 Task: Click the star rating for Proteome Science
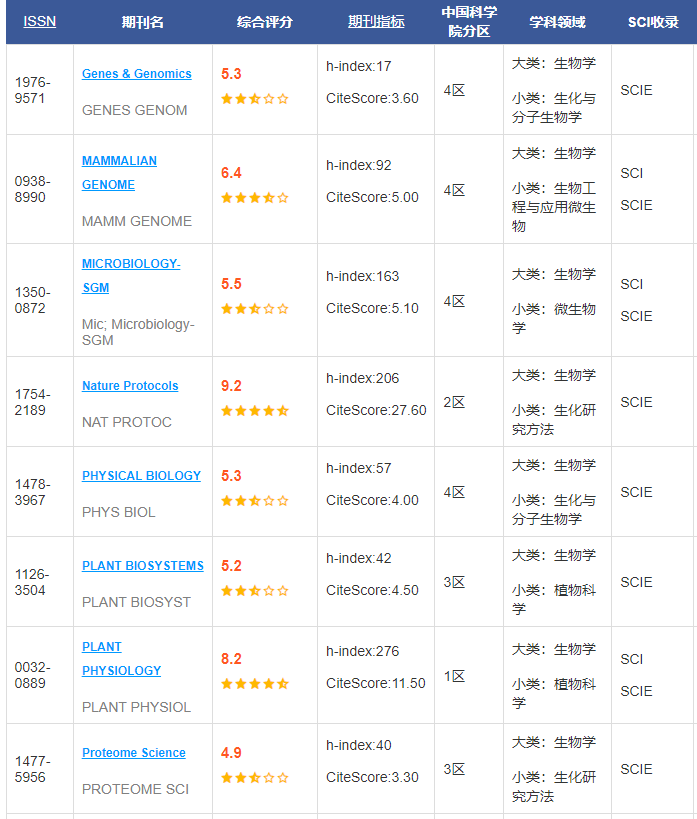254,778
